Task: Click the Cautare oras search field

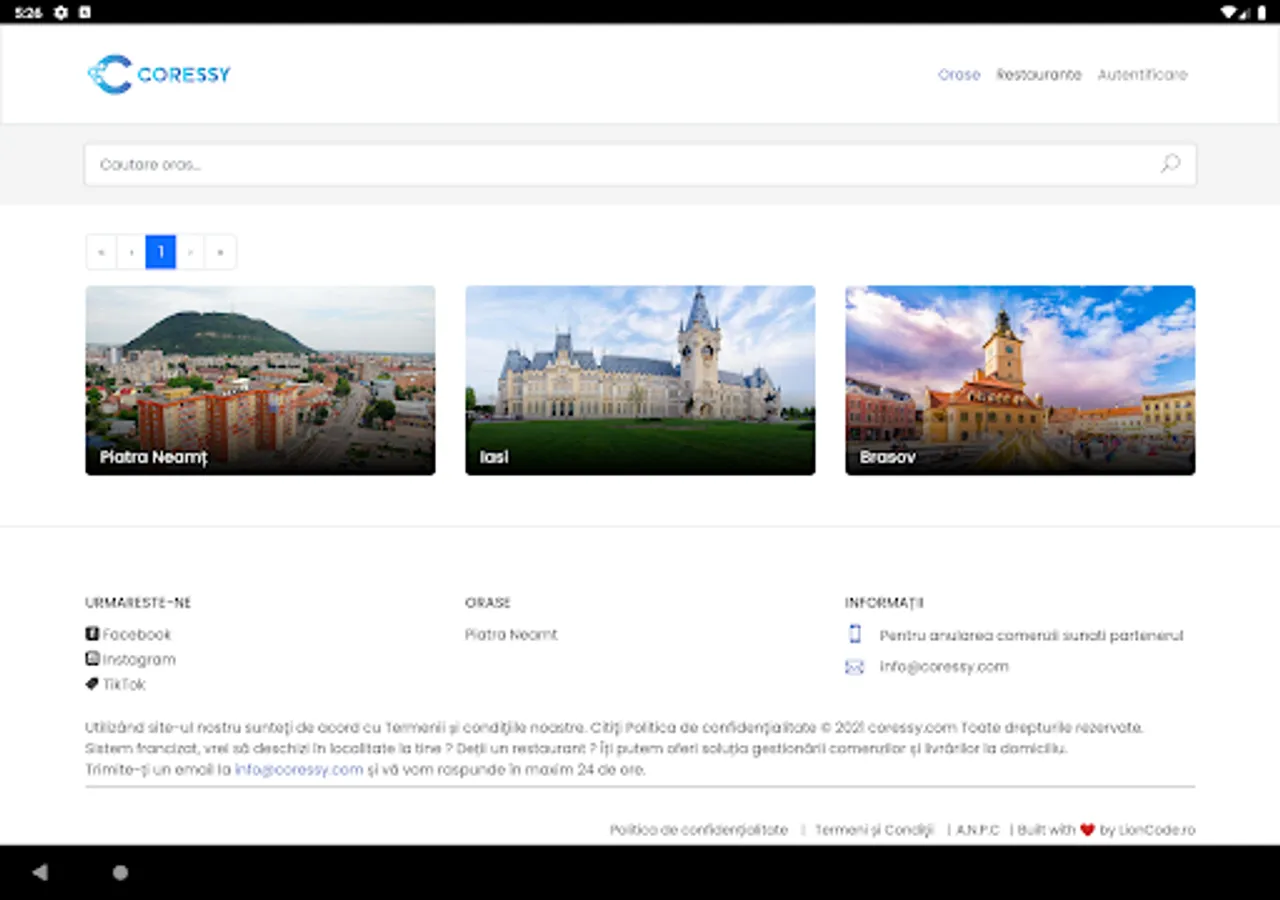Action: click(640, 164)
